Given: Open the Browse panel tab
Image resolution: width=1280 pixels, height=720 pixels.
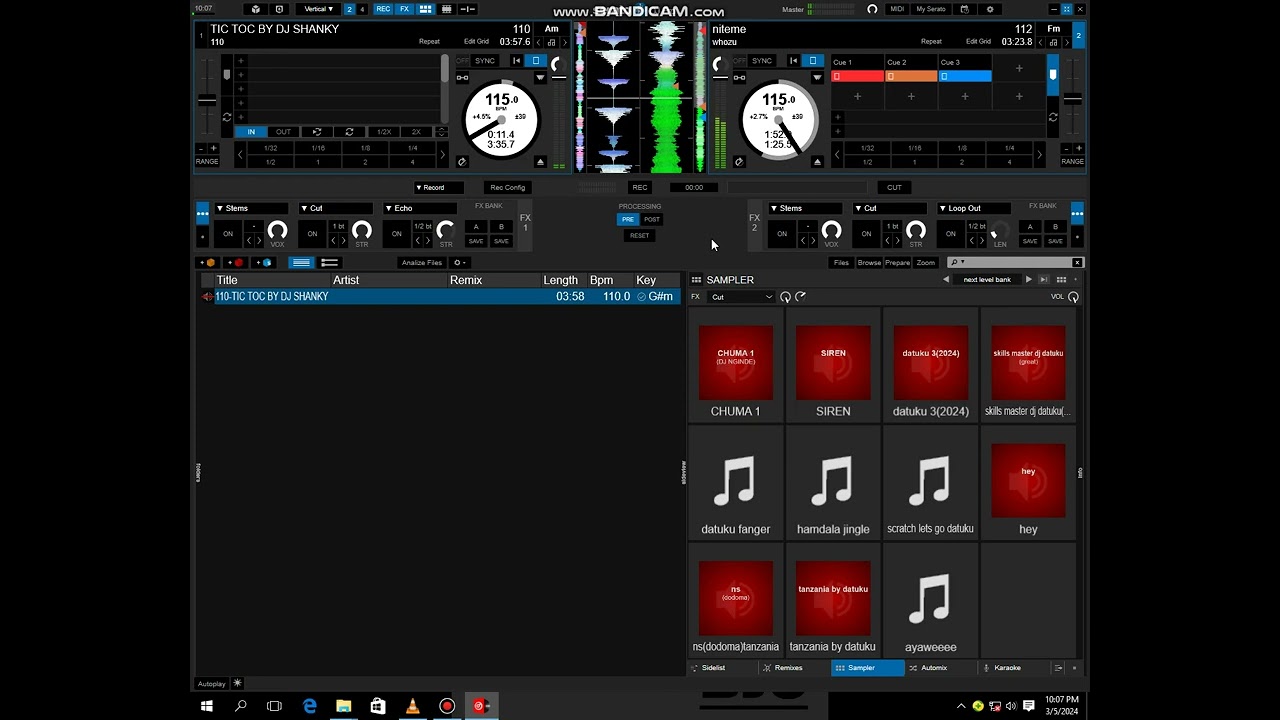Looking at the screenshot, I should (869, 263).
